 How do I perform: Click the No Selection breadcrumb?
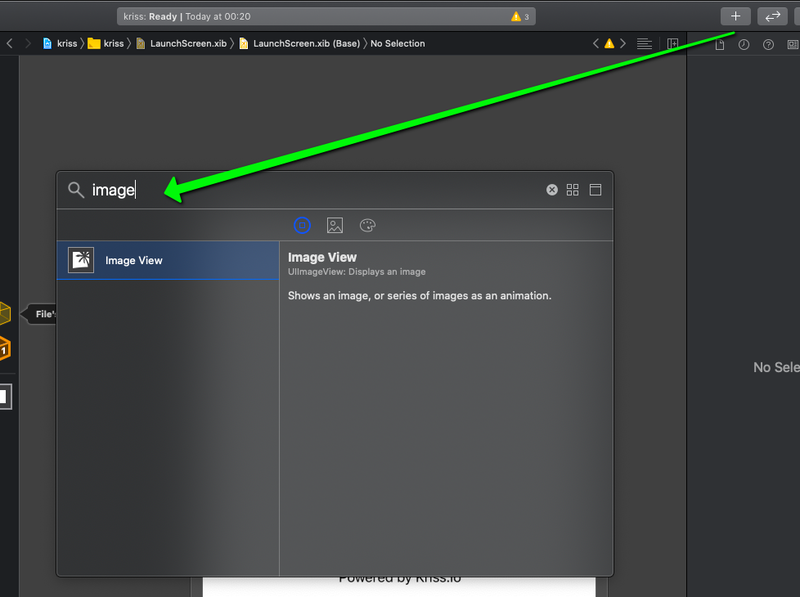[397, 44]
